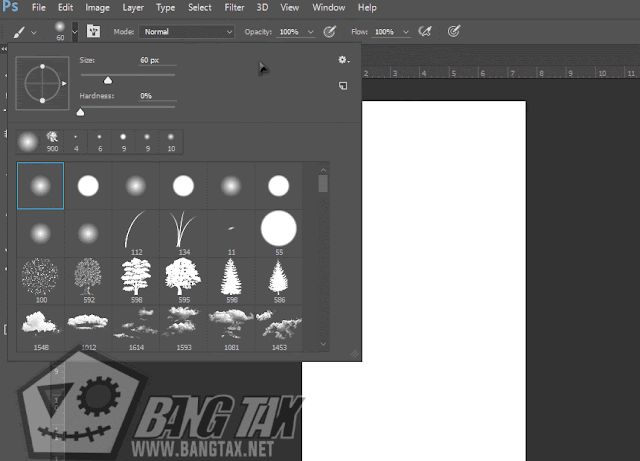Open the Window menu

(x=329, y=8)
